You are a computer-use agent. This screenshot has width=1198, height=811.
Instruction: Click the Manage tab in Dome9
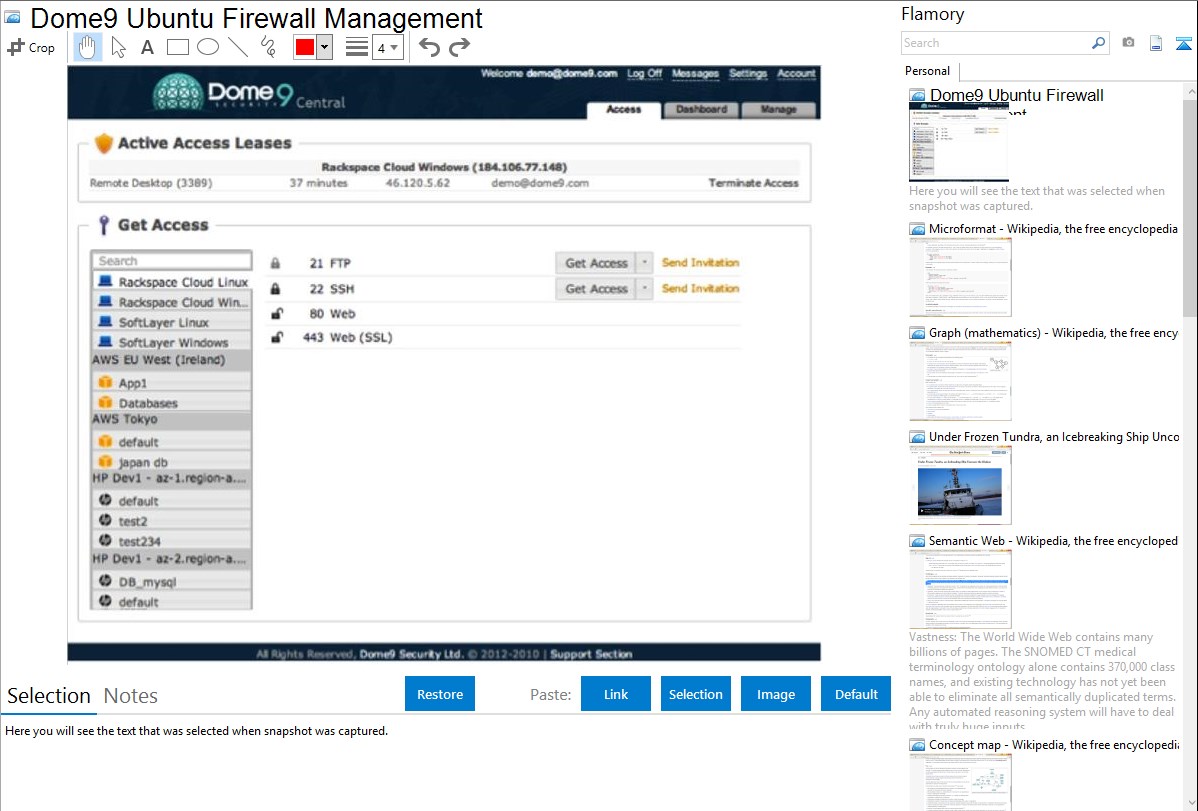point(779,110)
